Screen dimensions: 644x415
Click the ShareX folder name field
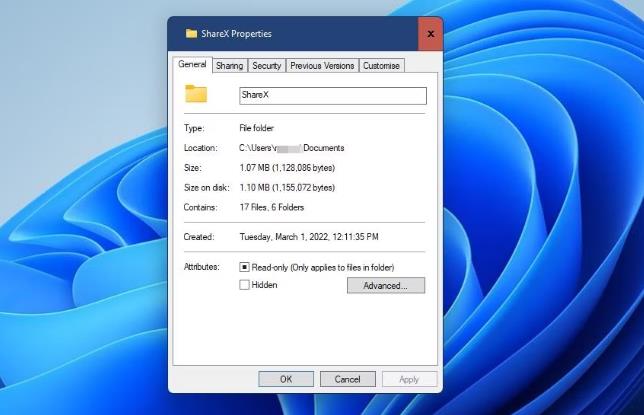pyautogui.click(x=333, y=95)
